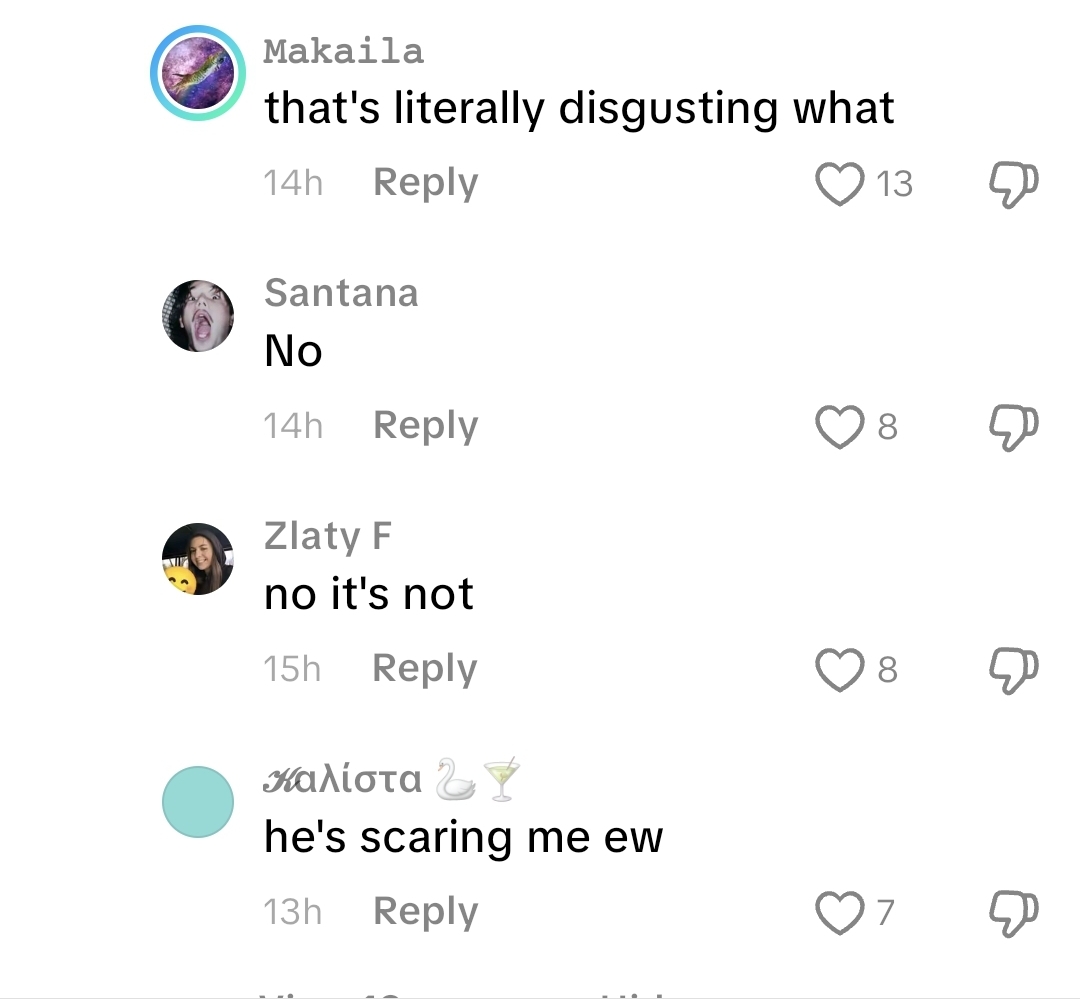This screenshot has height=1001, width=1080.
Task: Tap the heart on Santana's comment
Action: (840, 427)
